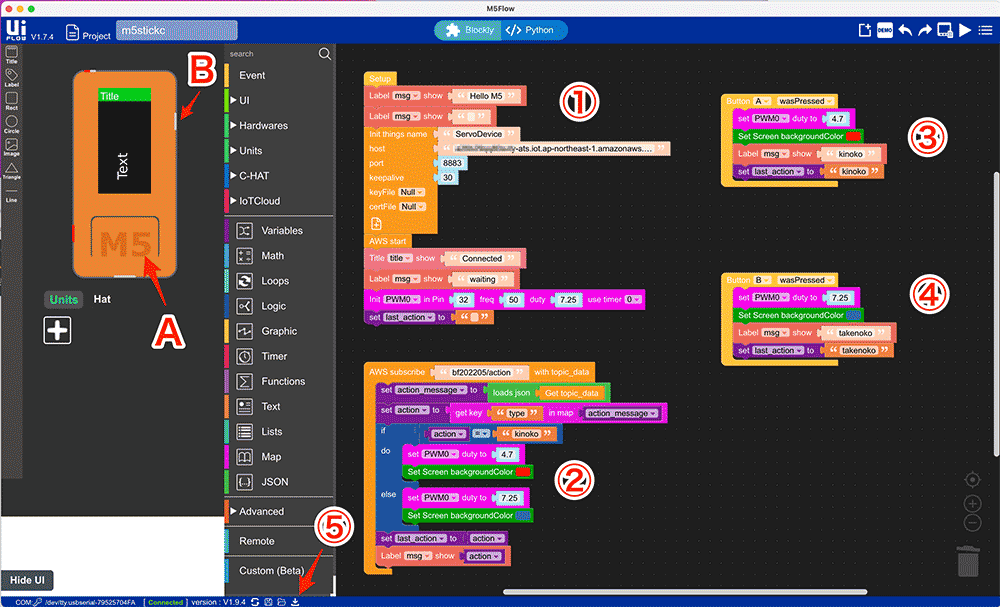This screenshot has height=607, width=1000.
Task: Click the Run (play) button
Action: [965, 30]
